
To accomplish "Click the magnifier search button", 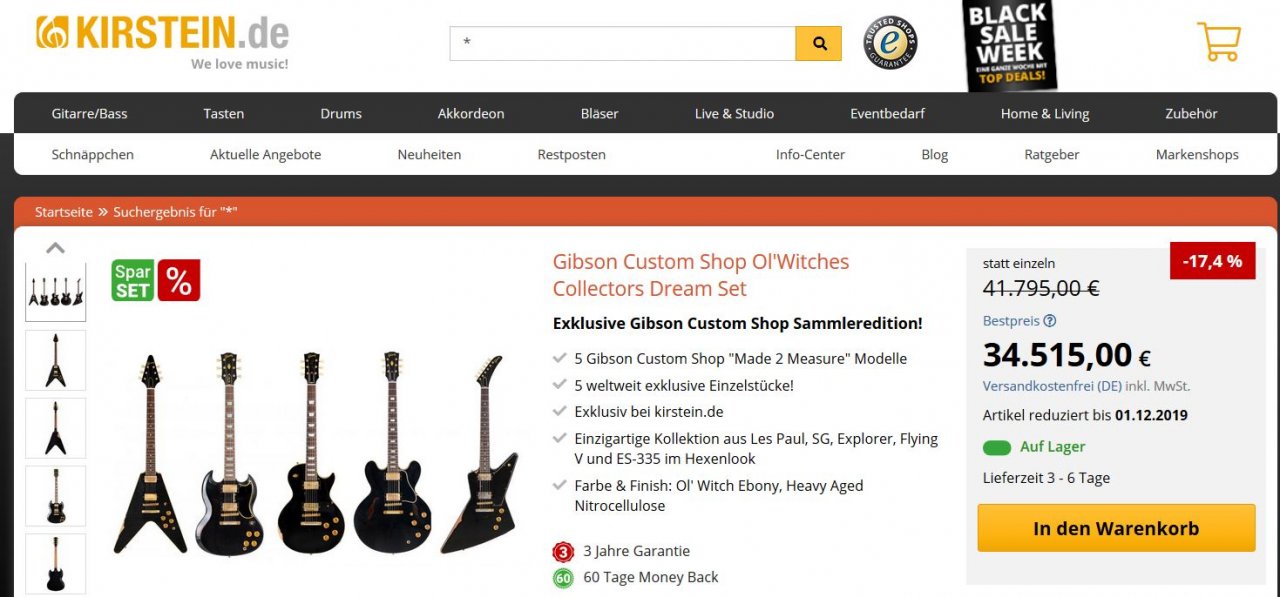I will [x=819, y=44].
